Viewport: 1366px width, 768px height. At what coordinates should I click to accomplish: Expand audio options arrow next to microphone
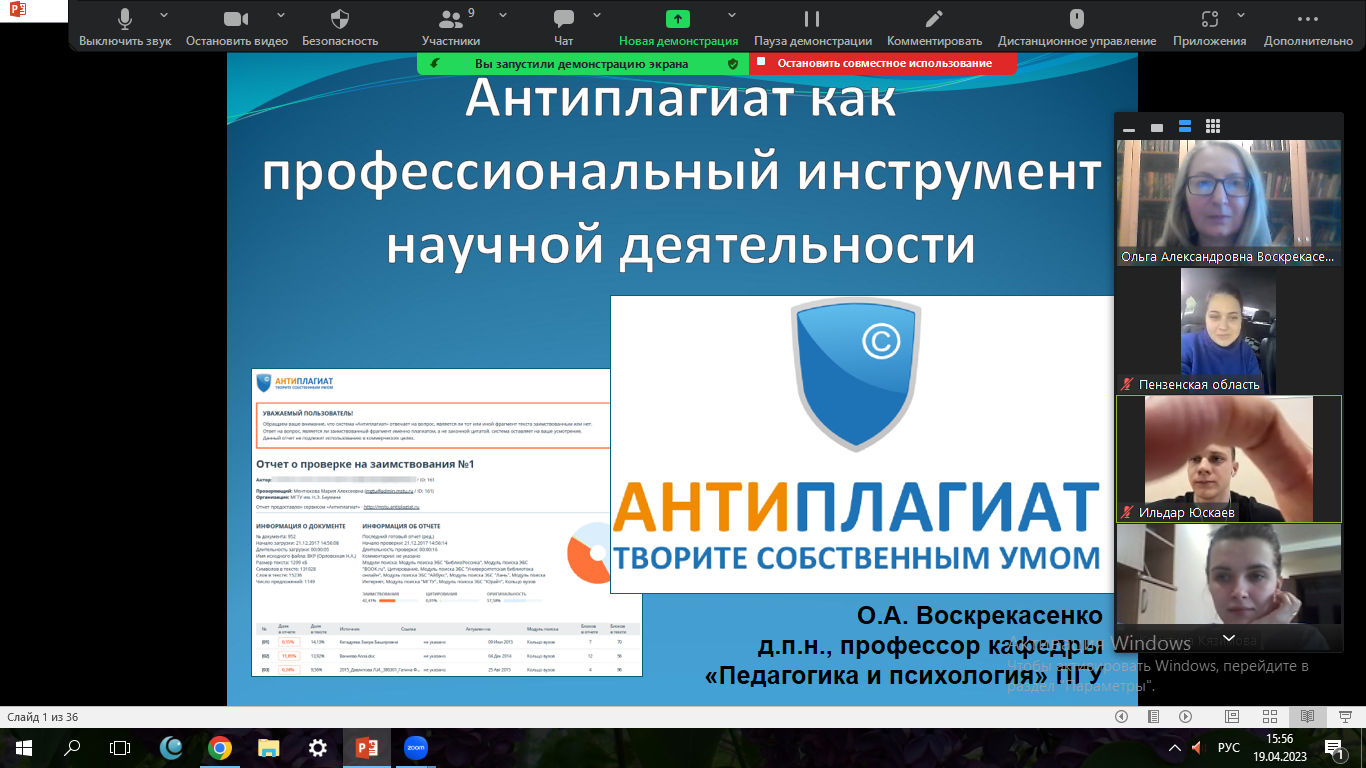[169, 15]
